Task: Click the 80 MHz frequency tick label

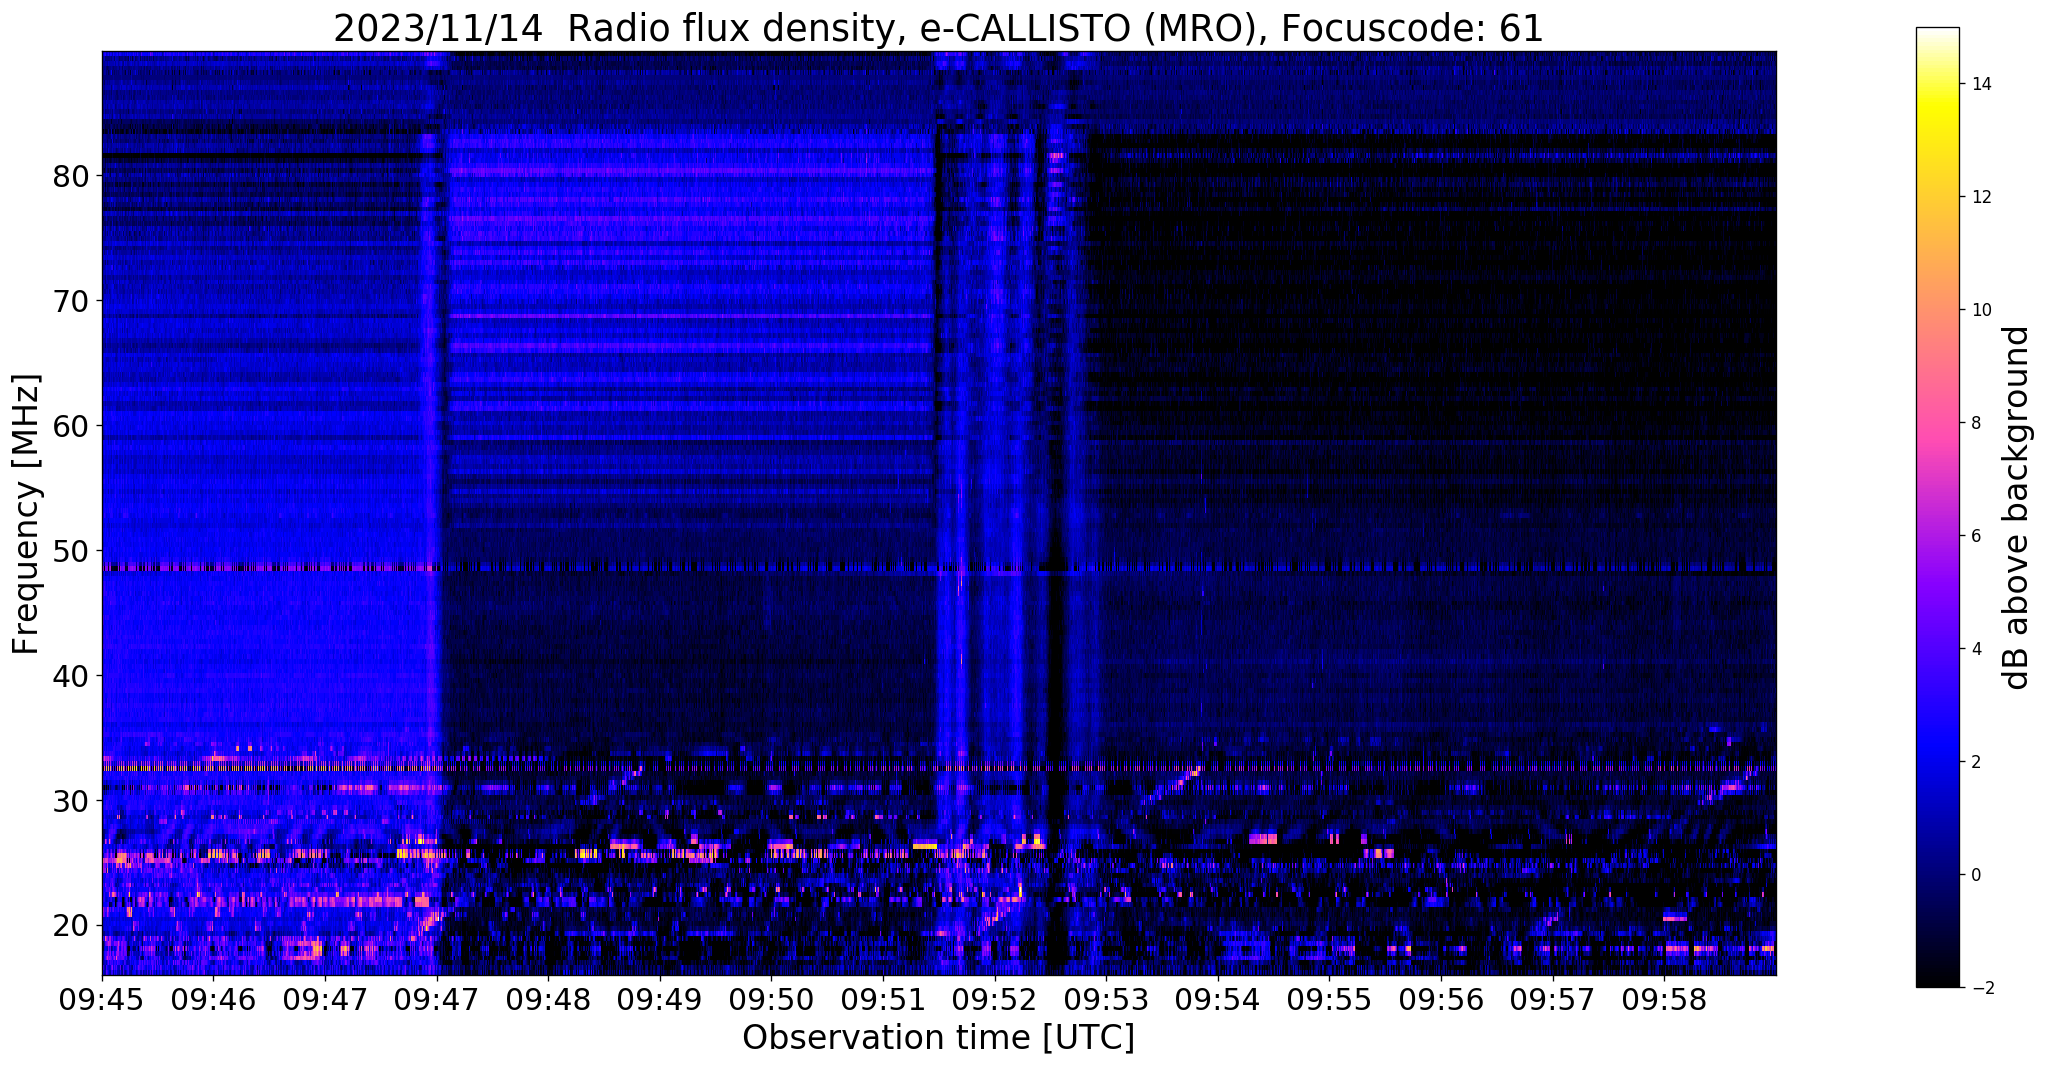Action: (x=70, y=176)
